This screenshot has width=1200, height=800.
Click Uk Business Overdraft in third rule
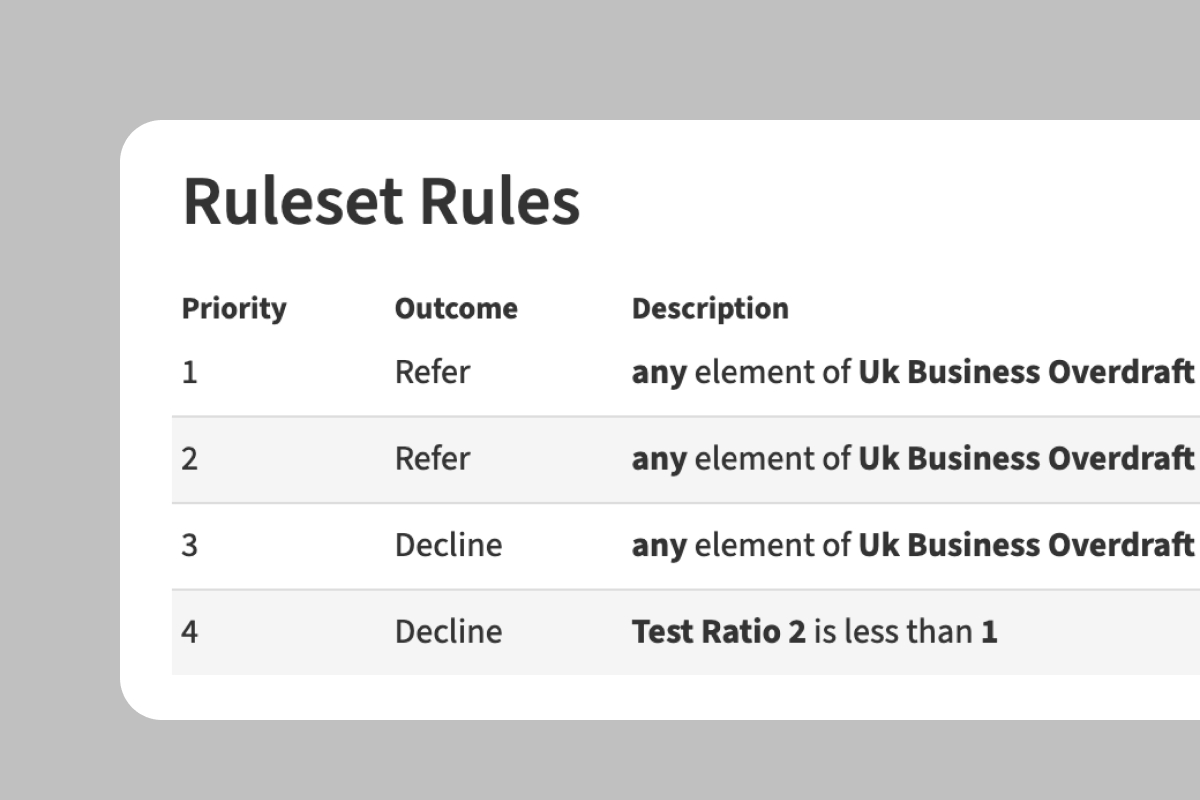click(x=1026, y=545)
